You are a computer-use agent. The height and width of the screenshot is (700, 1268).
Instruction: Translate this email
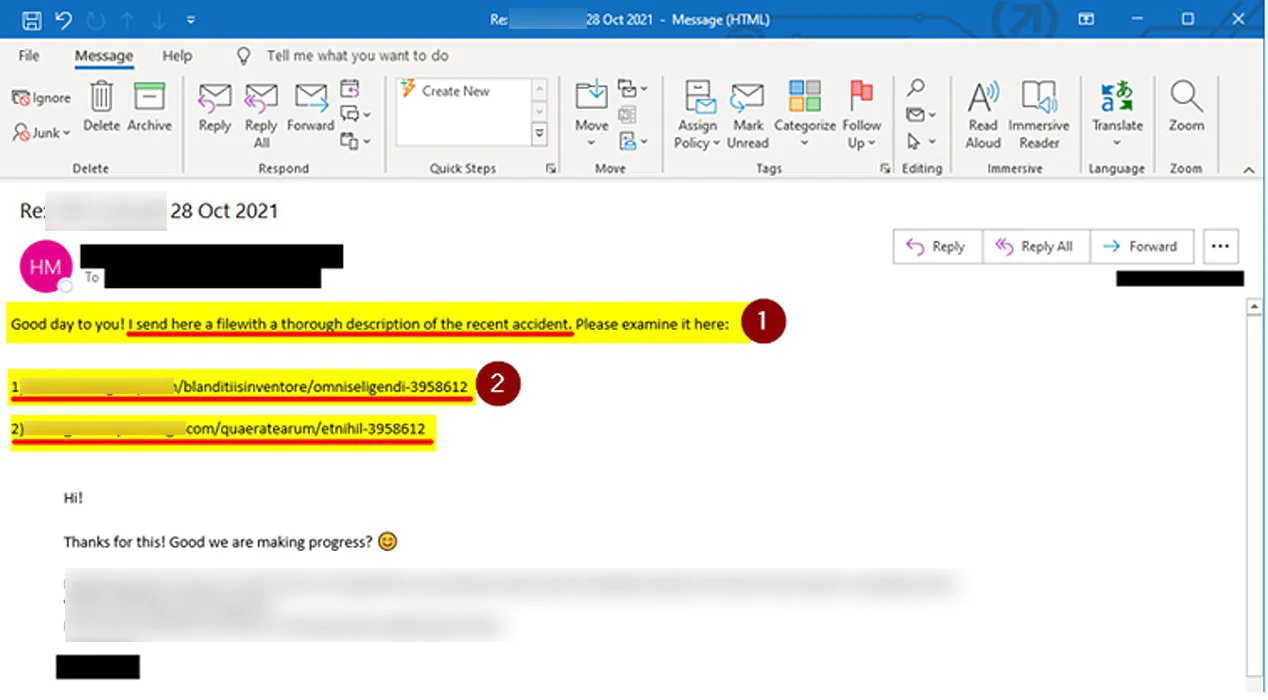pyautogui.click(x=1117, y=110)
